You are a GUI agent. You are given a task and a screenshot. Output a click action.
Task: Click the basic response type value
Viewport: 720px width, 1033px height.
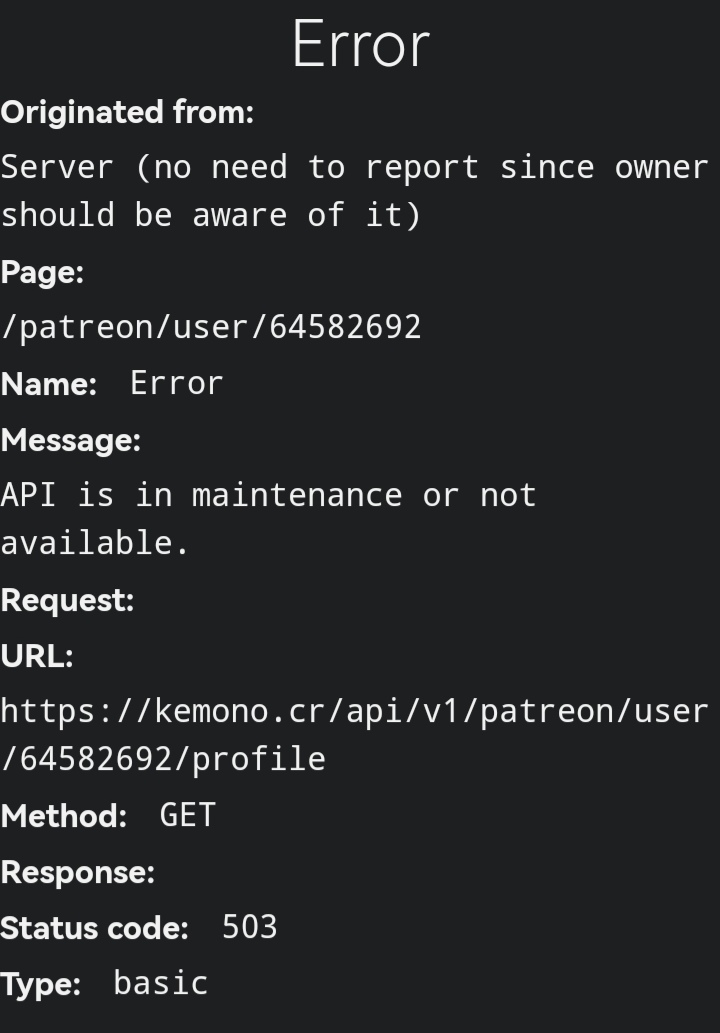160,983
